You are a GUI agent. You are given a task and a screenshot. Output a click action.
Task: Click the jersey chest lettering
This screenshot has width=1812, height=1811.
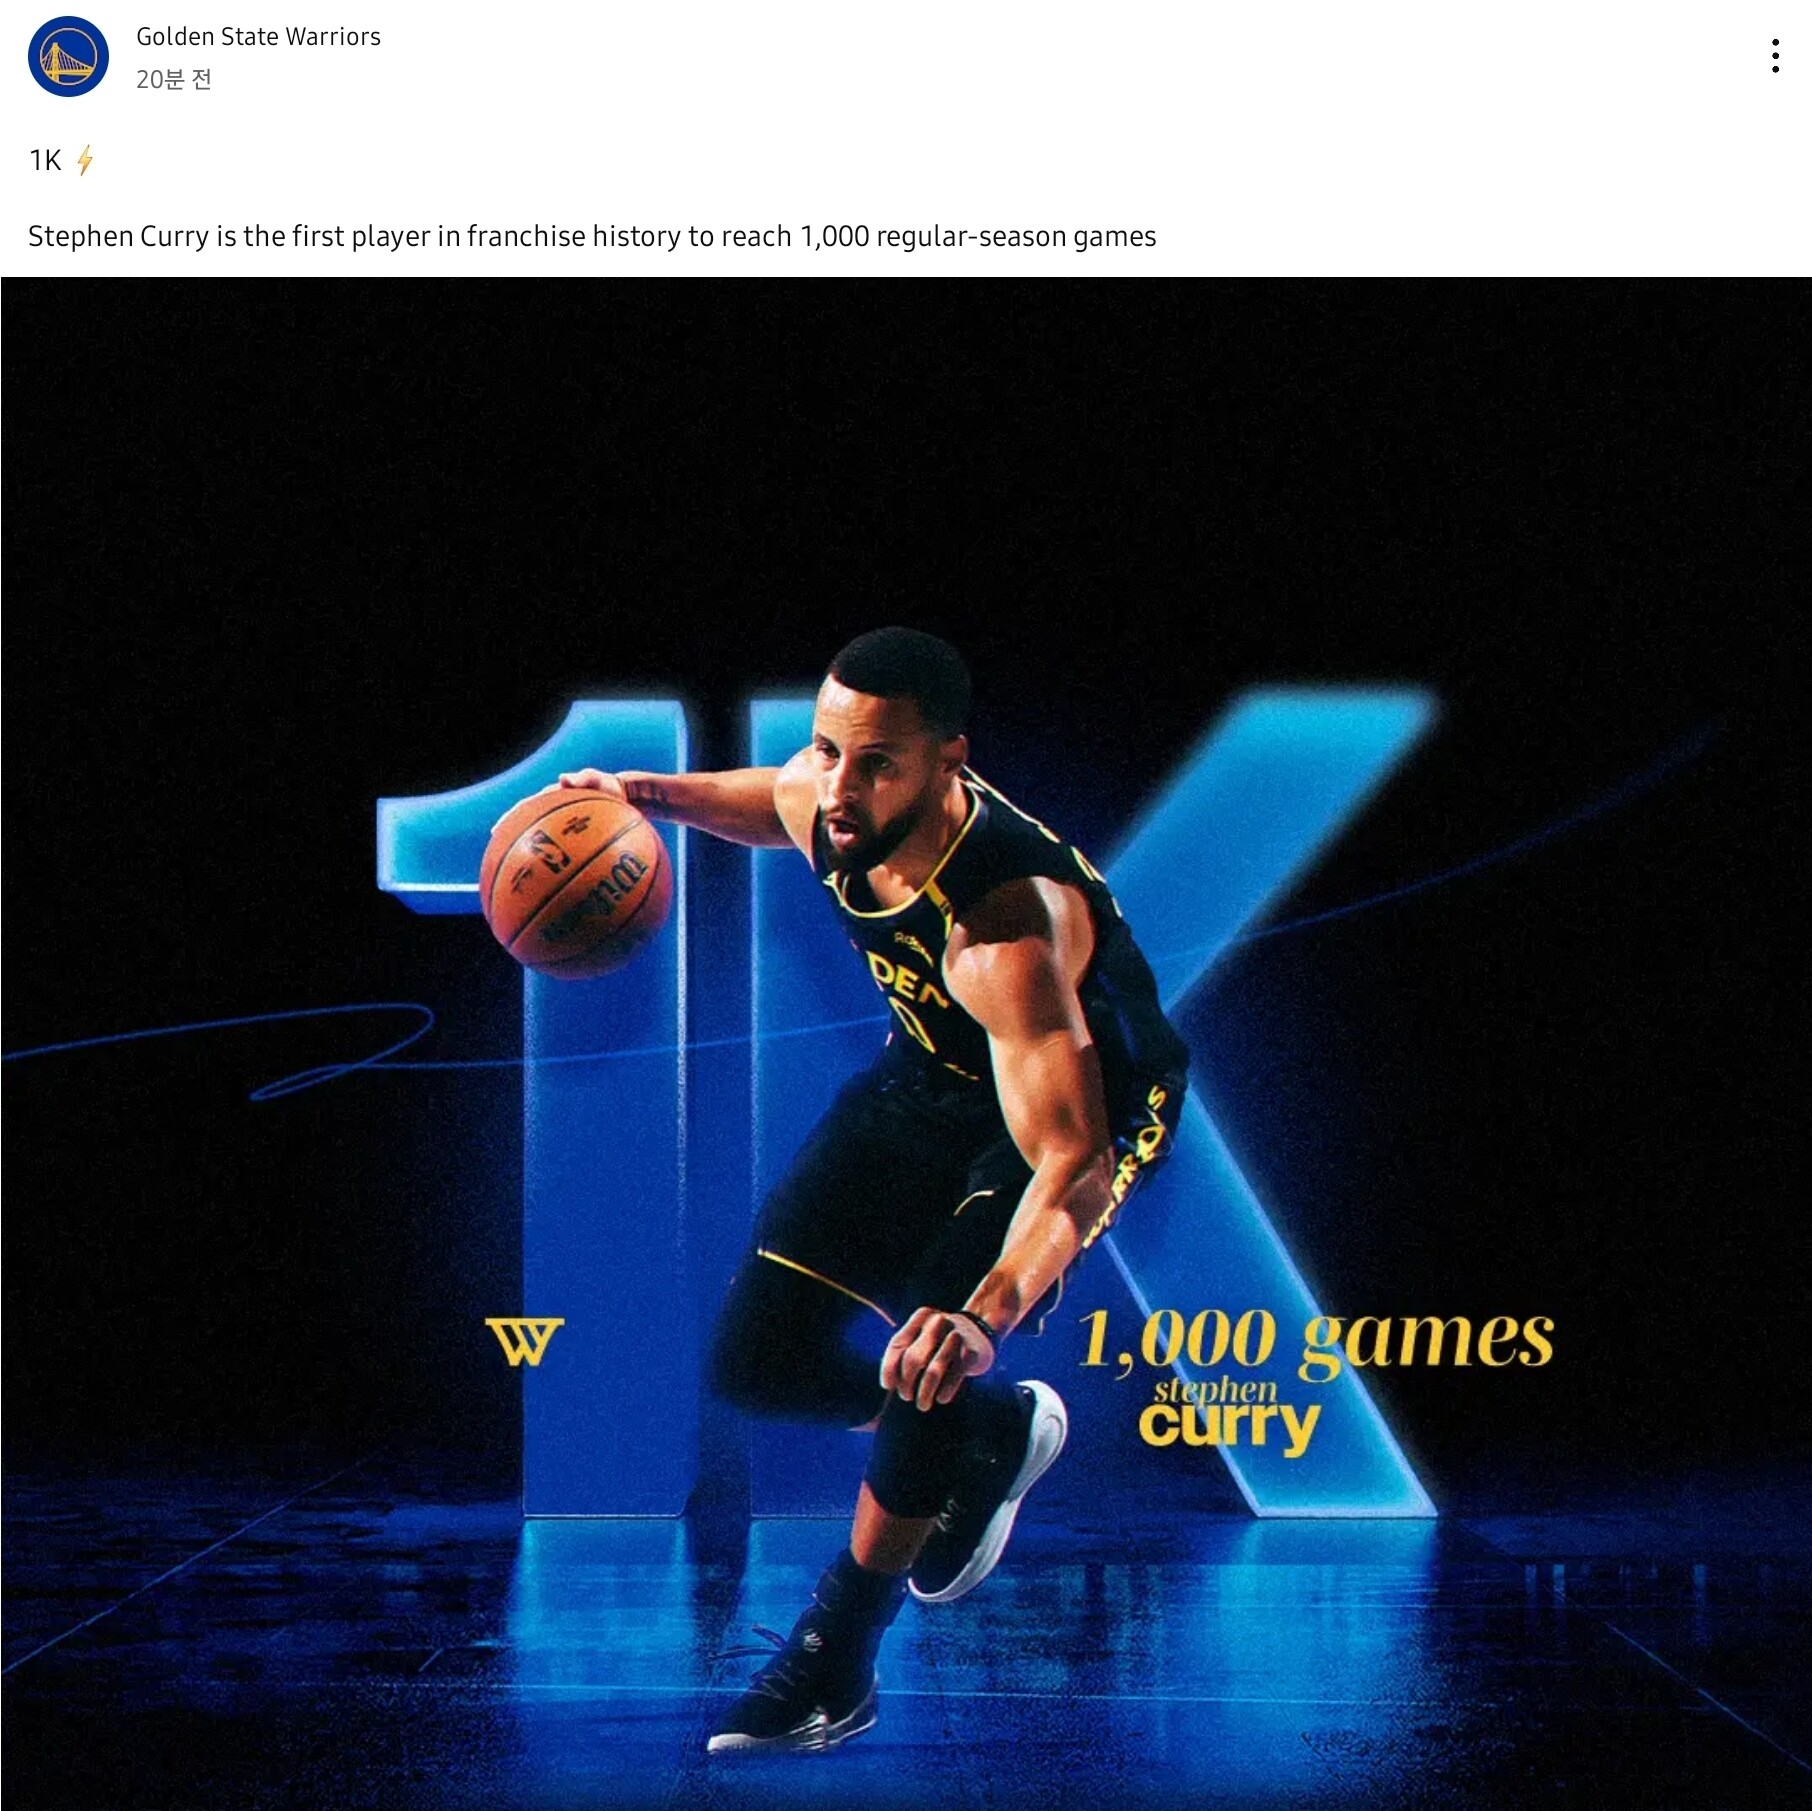(x=905, y=985)
